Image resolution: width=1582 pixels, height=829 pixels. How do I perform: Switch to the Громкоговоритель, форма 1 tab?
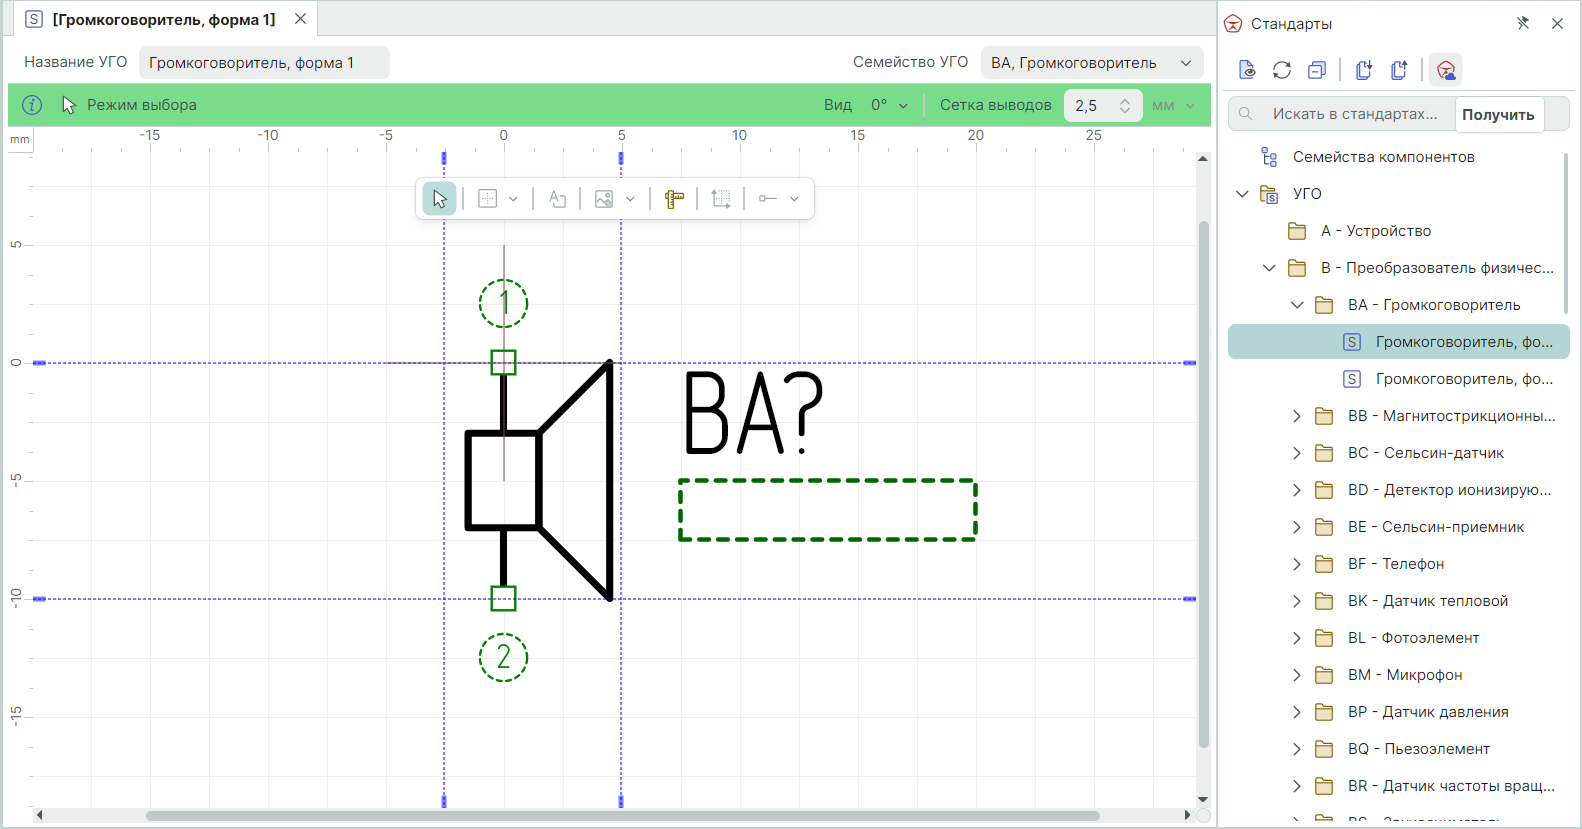163,19
